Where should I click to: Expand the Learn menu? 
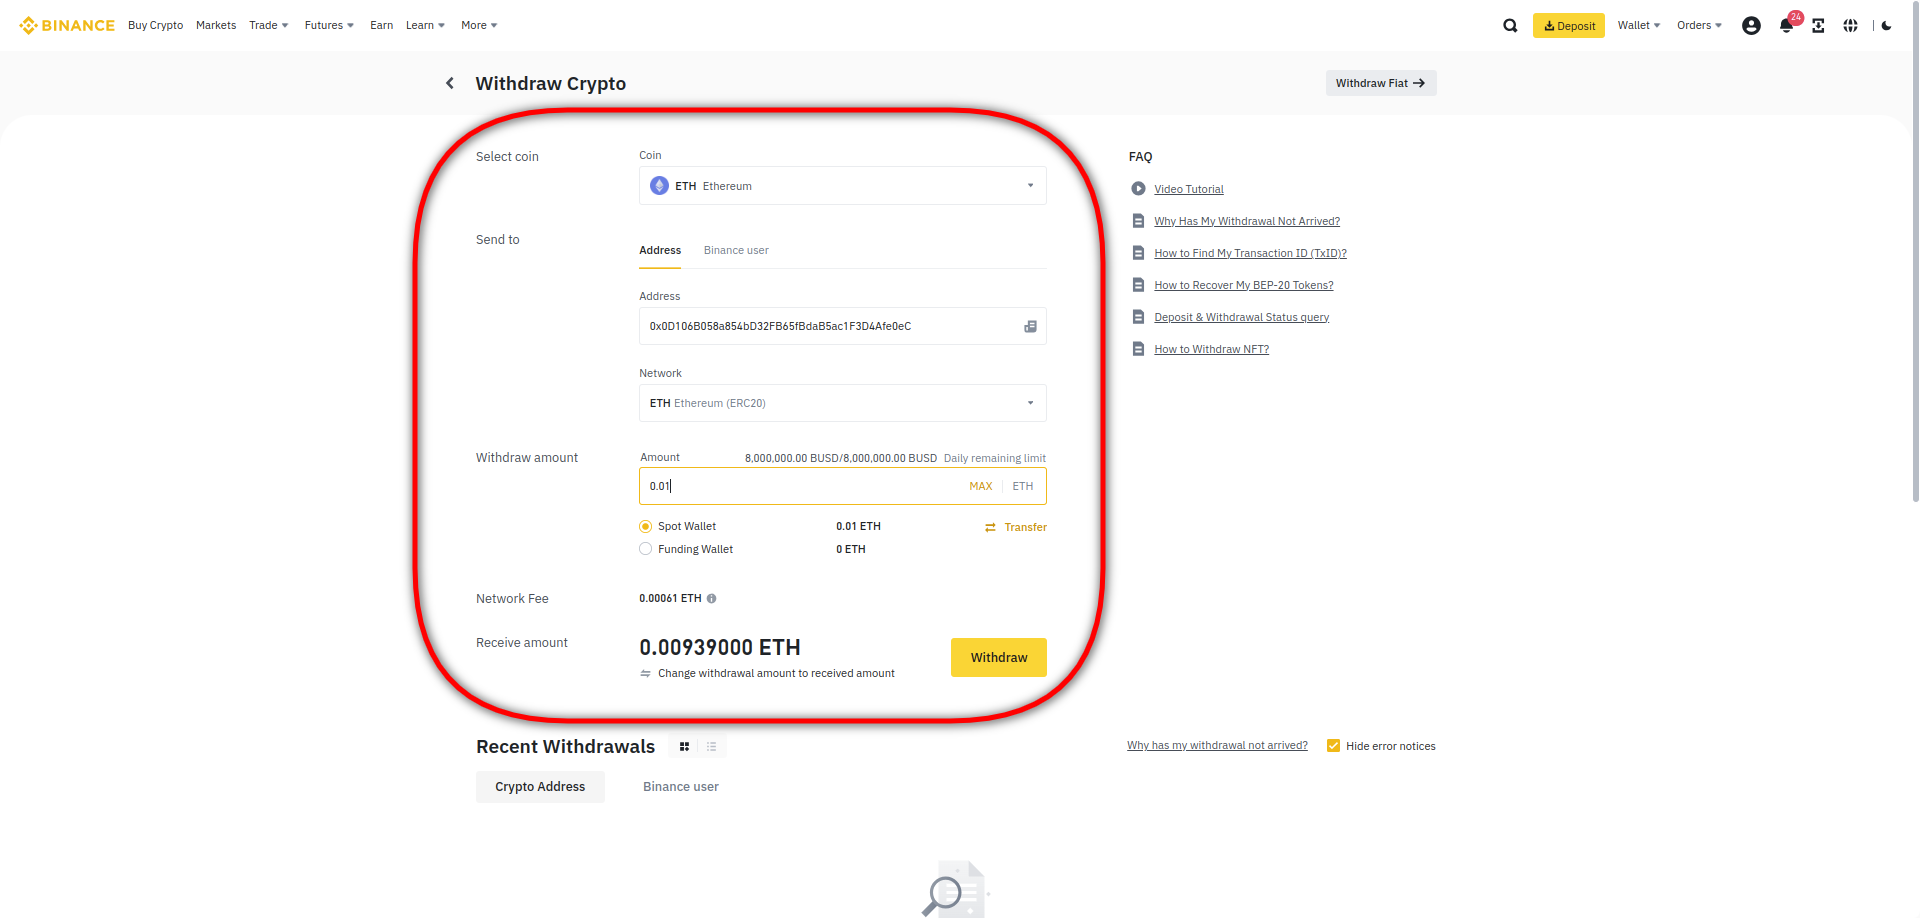[x=426, y=25]
